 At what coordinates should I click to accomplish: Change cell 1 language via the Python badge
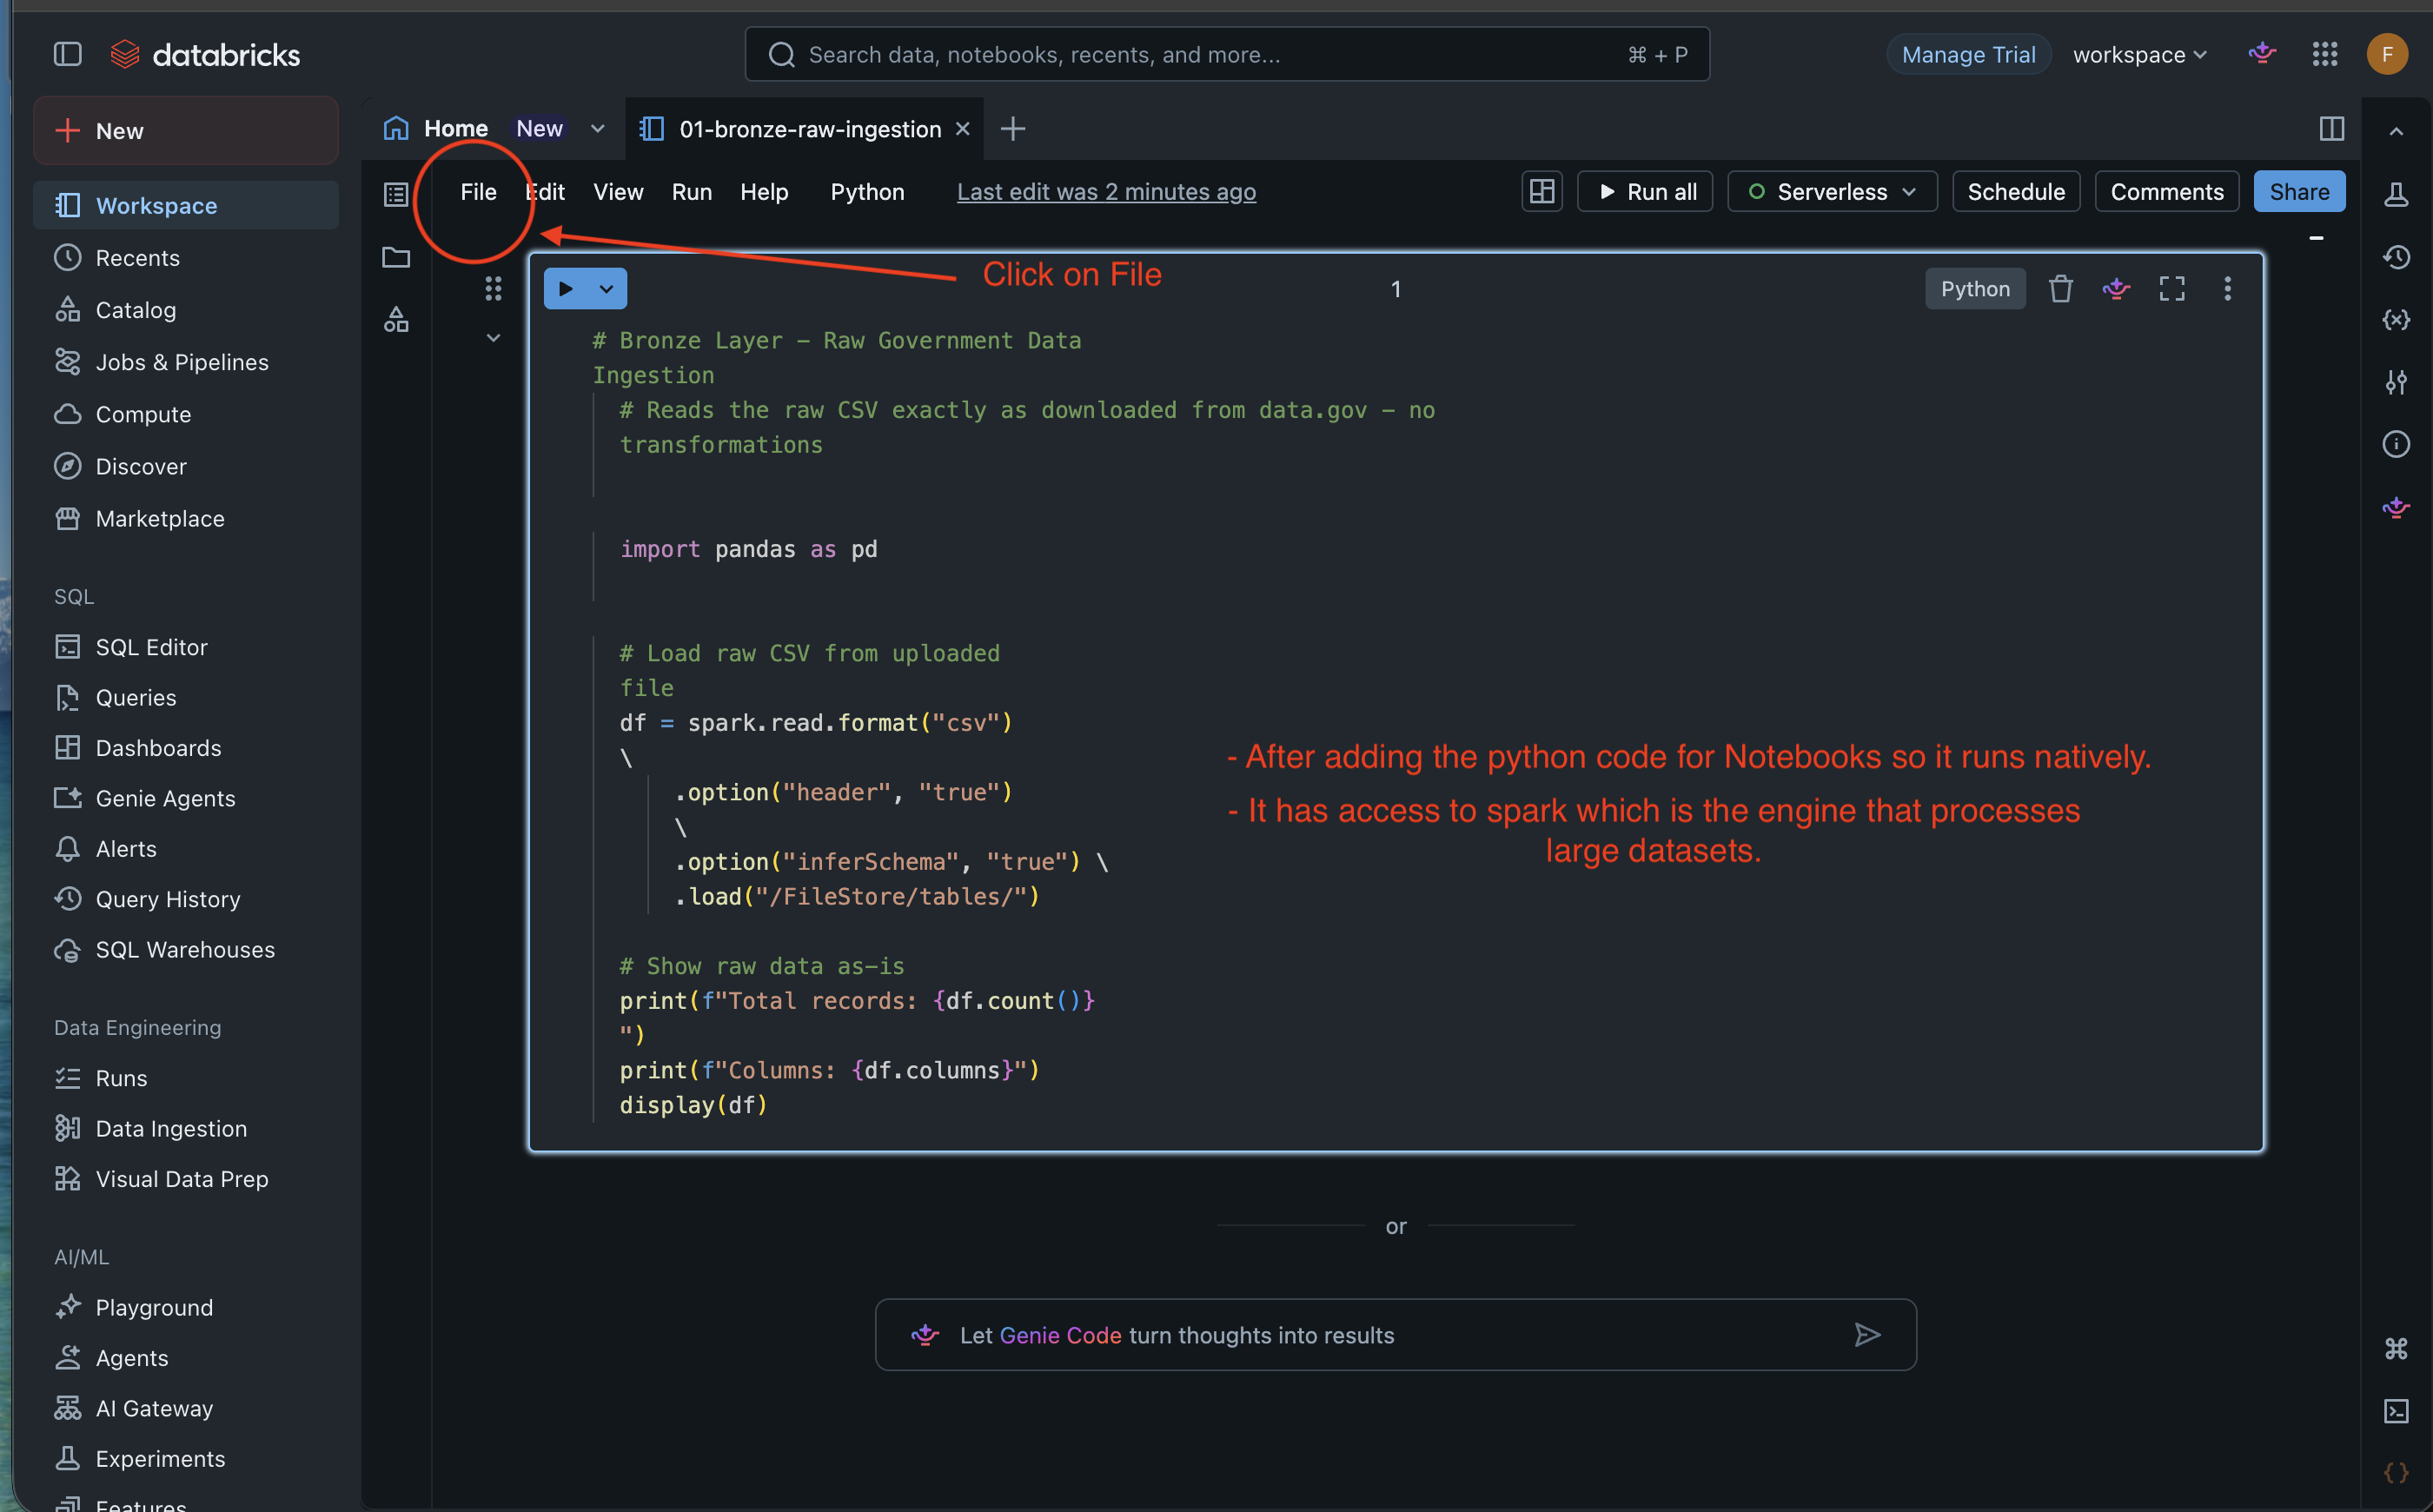(1975, 289)
